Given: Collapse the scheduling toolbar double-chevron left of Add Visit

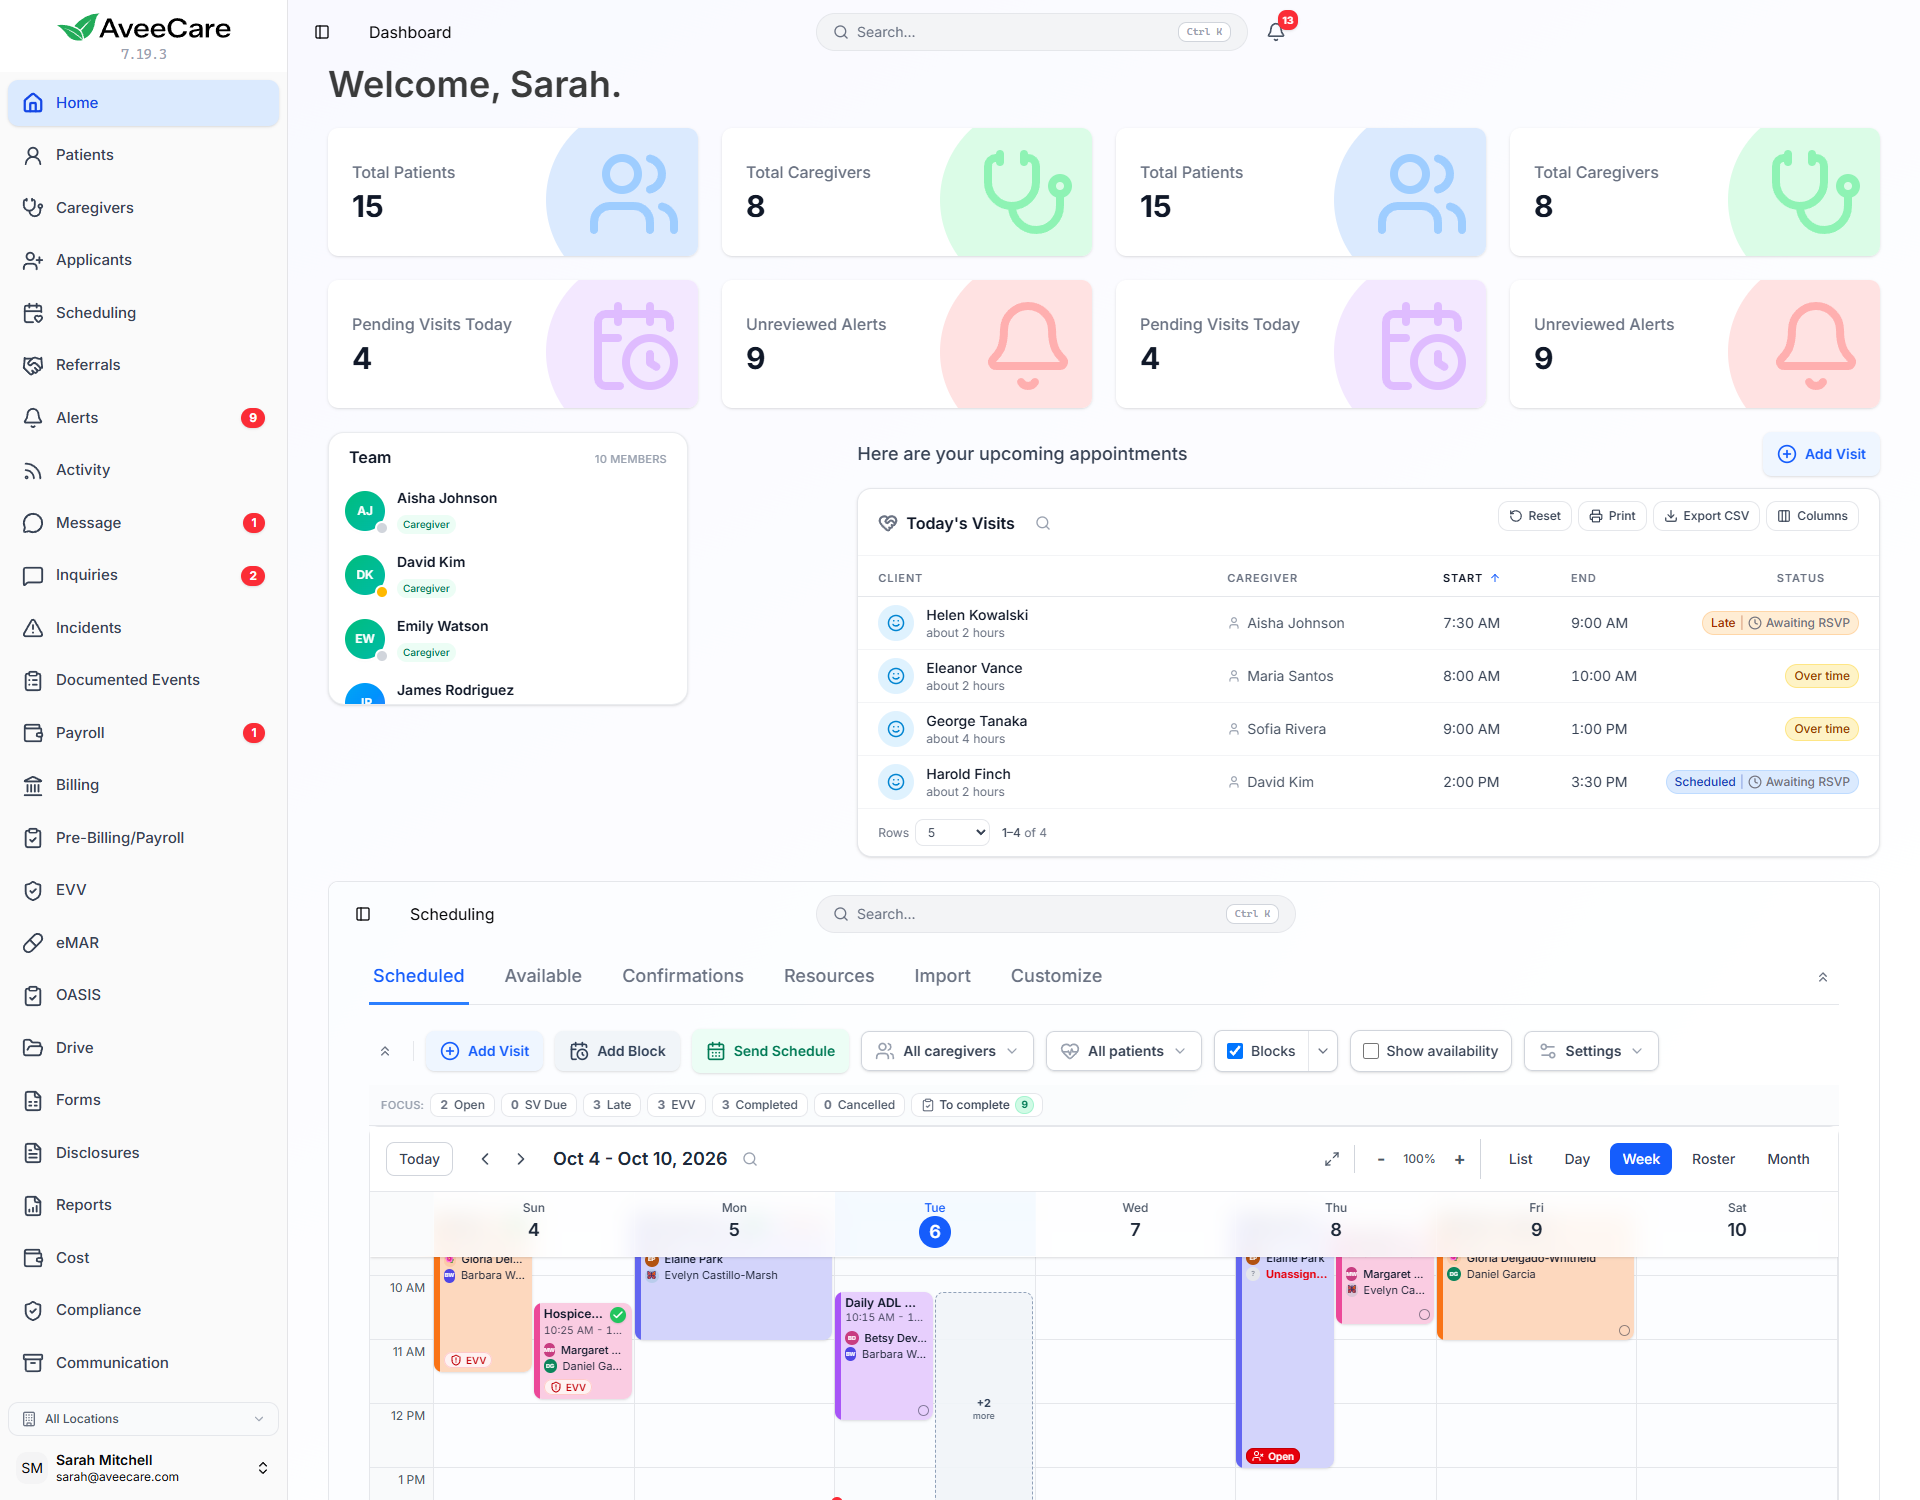Looking at the screenshot, I should point(385,1051).
